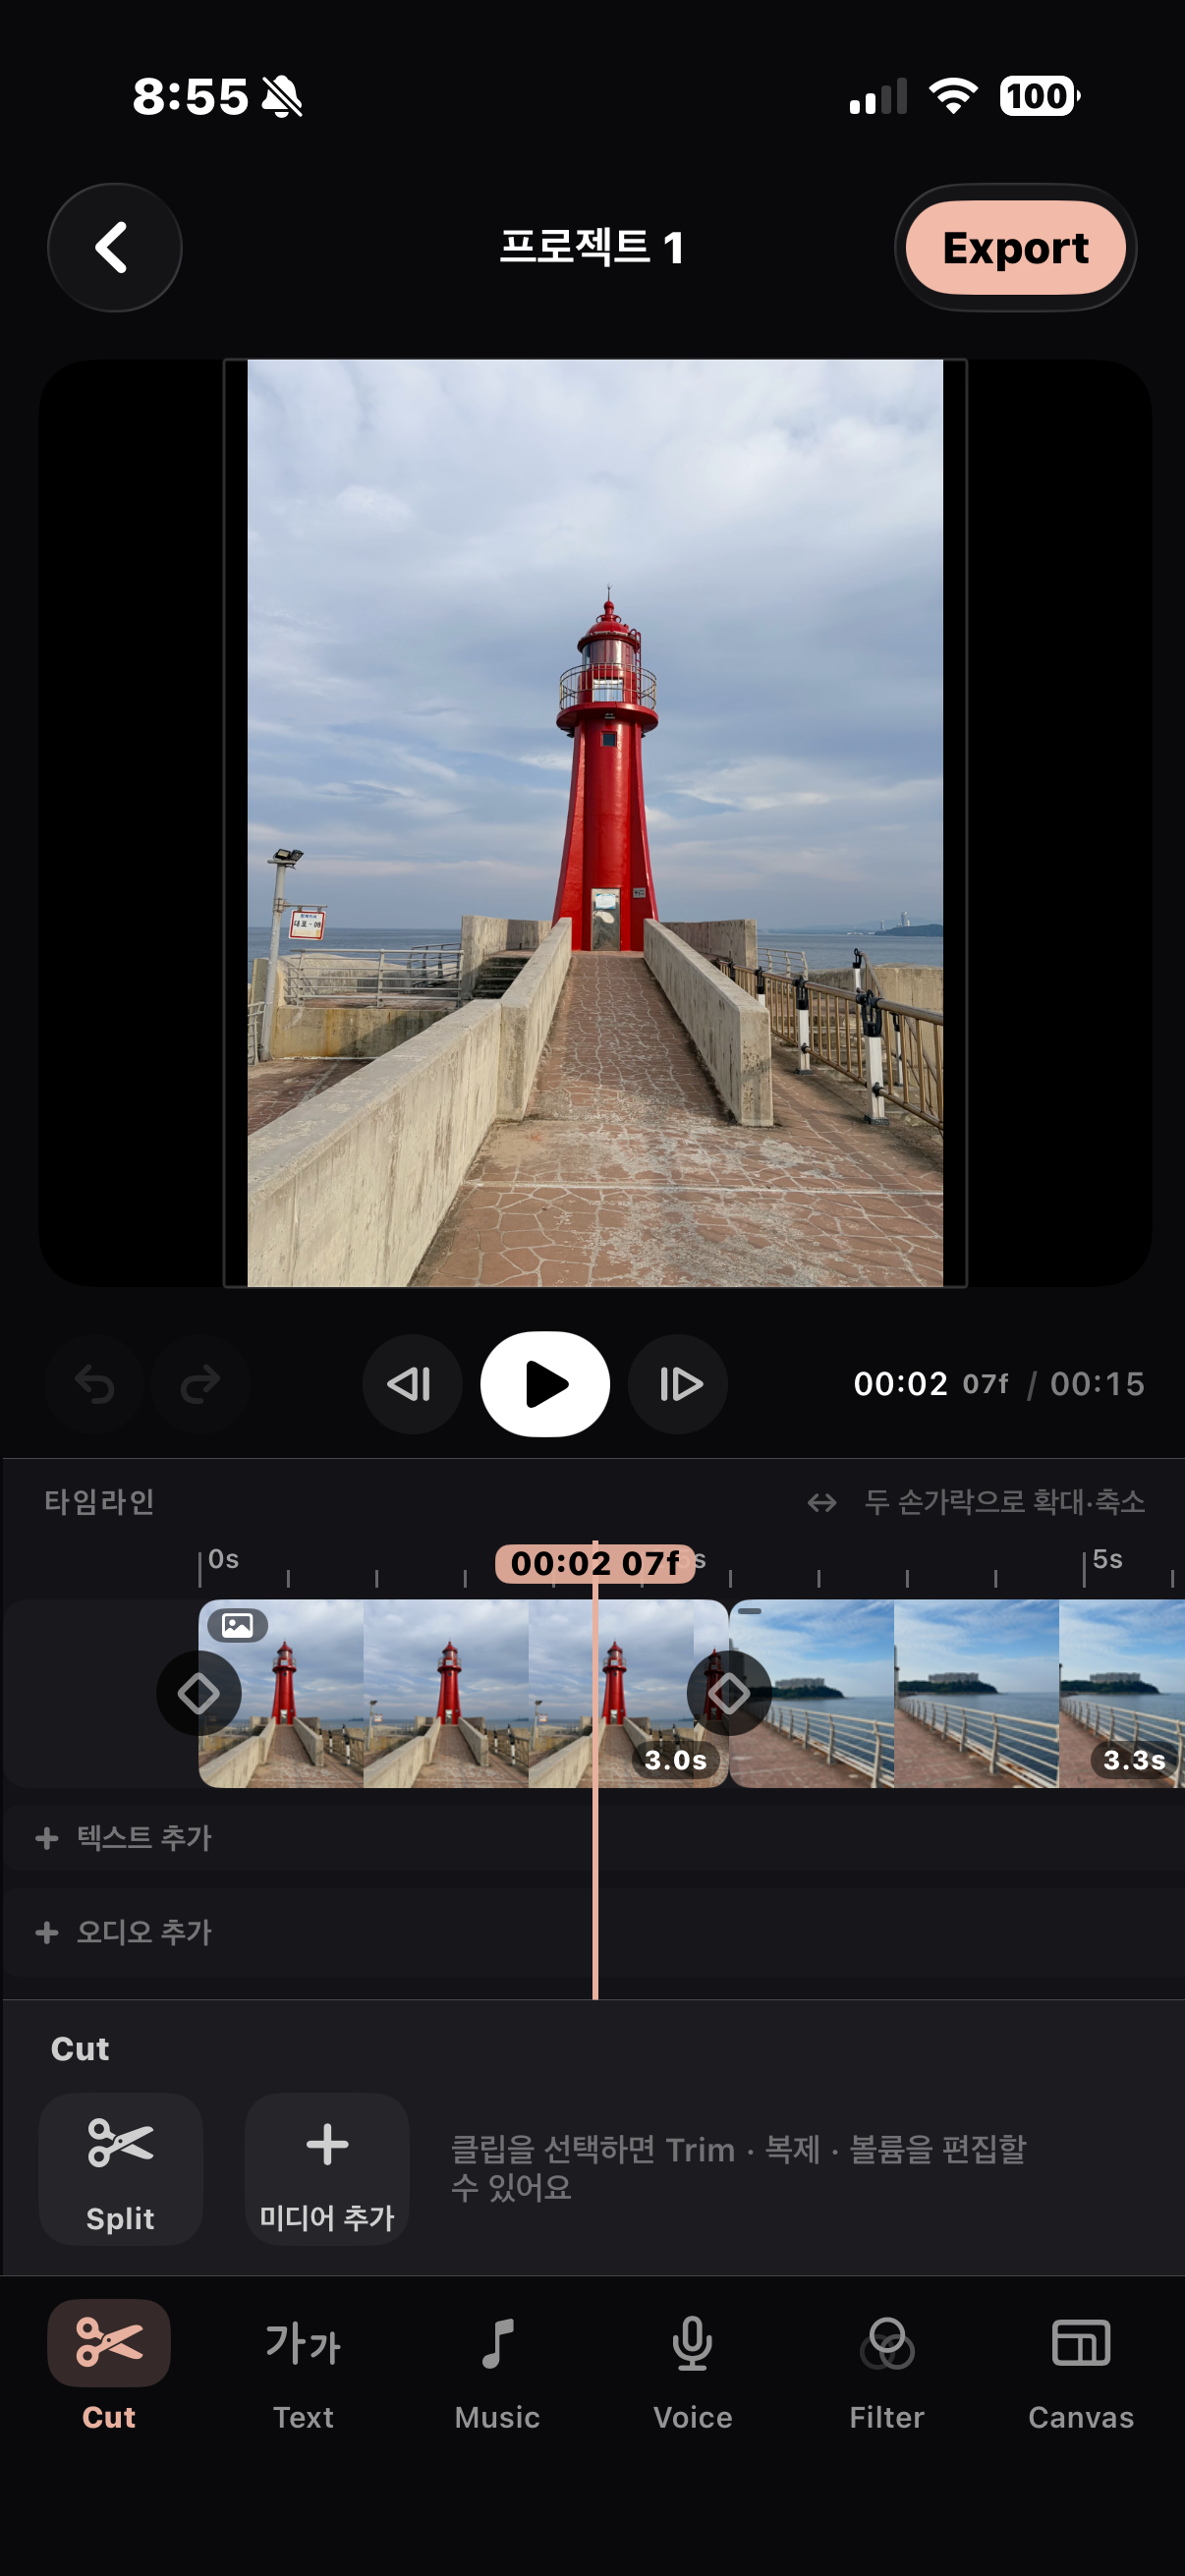Tap the 3.3s duration badge

point(1134,1760)
